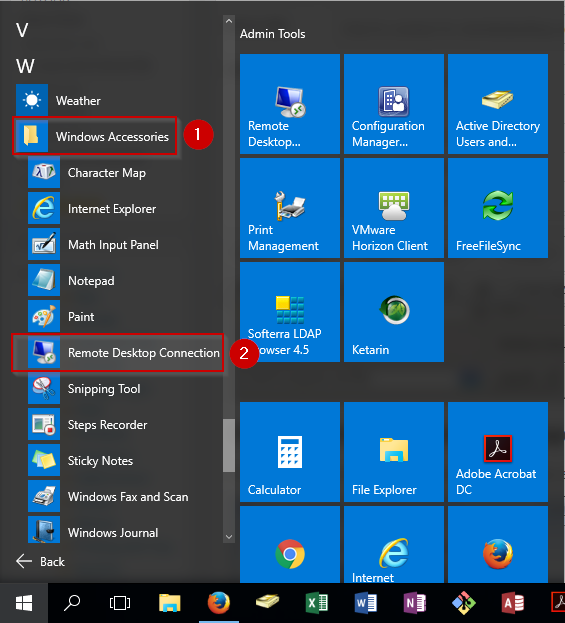Open the FreeFileSync tile

498,208
